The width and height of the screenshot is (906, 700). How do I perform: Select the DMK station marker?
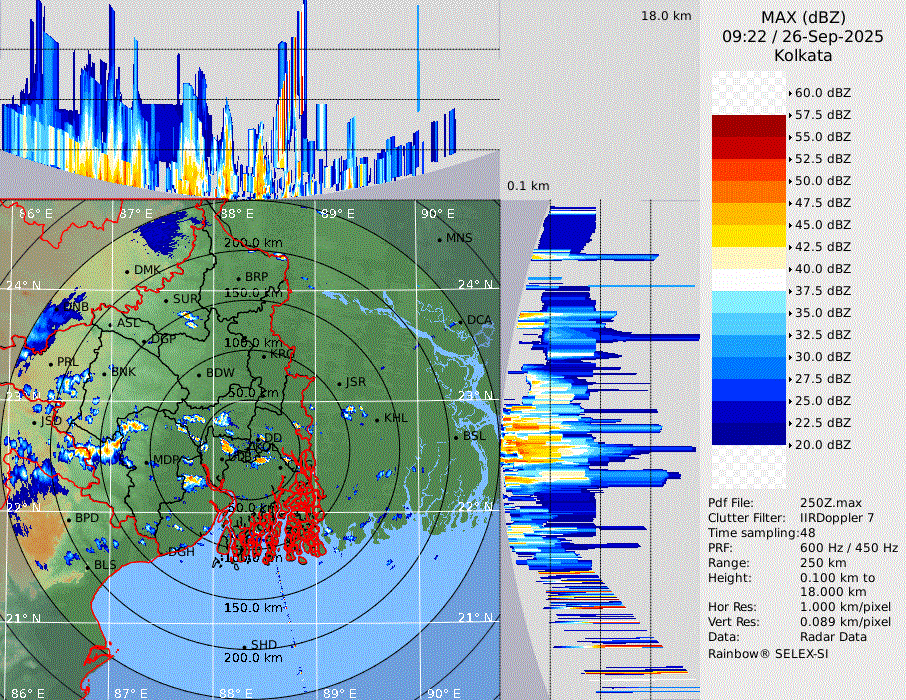coord(127,271)
